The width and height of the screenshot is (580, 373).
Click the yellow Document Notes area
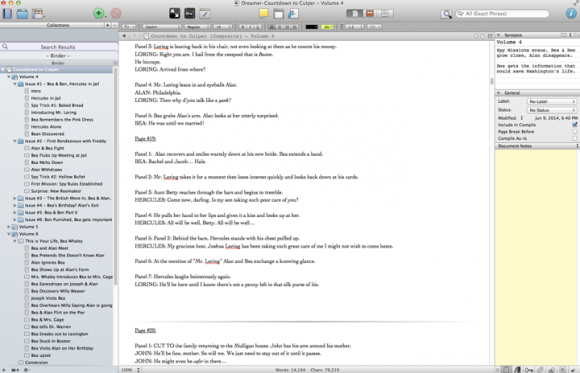point(536,257)
